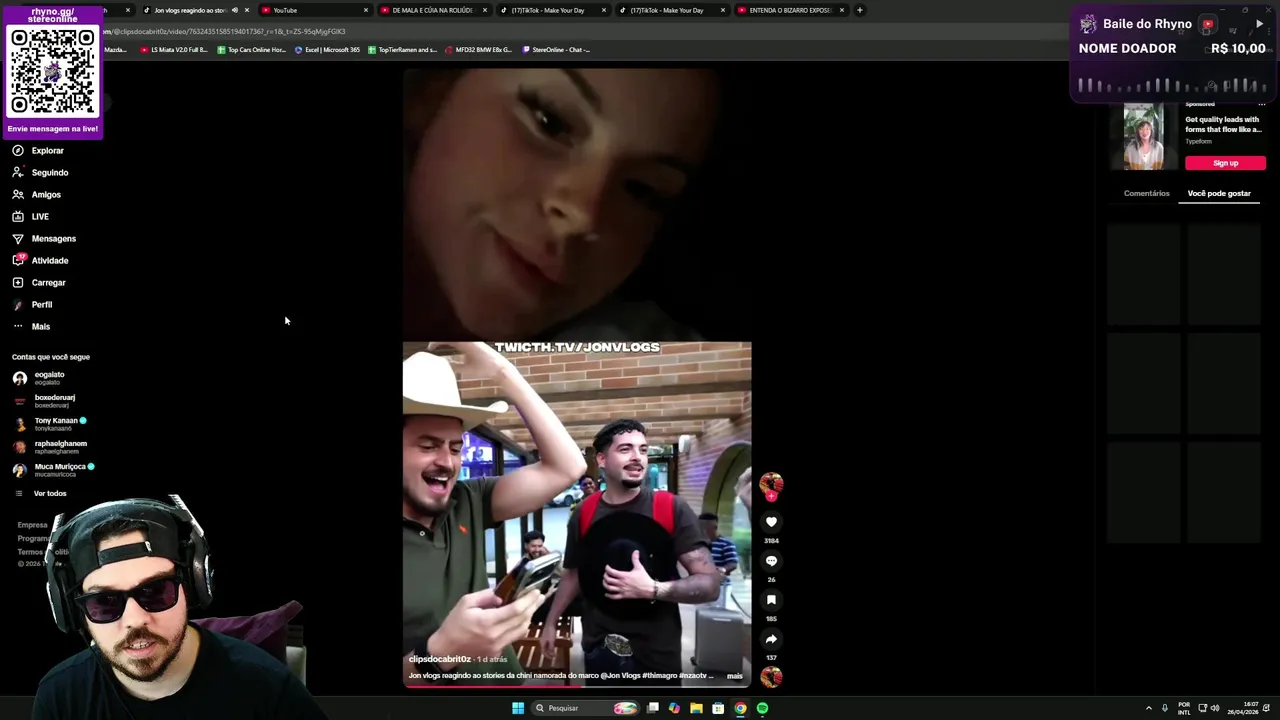This screenshot has width=1280, height=720.
Task: Open the Explorar page in TikTok sidebar
Action: point(38,151)
